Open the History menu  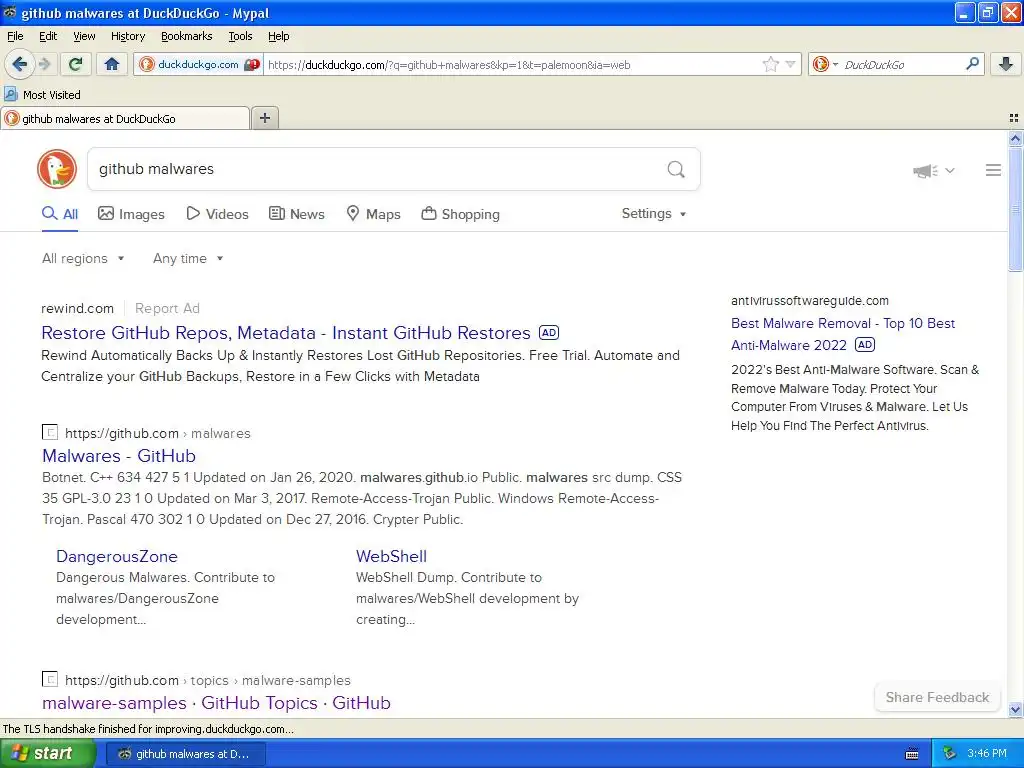tap(127, 36)
